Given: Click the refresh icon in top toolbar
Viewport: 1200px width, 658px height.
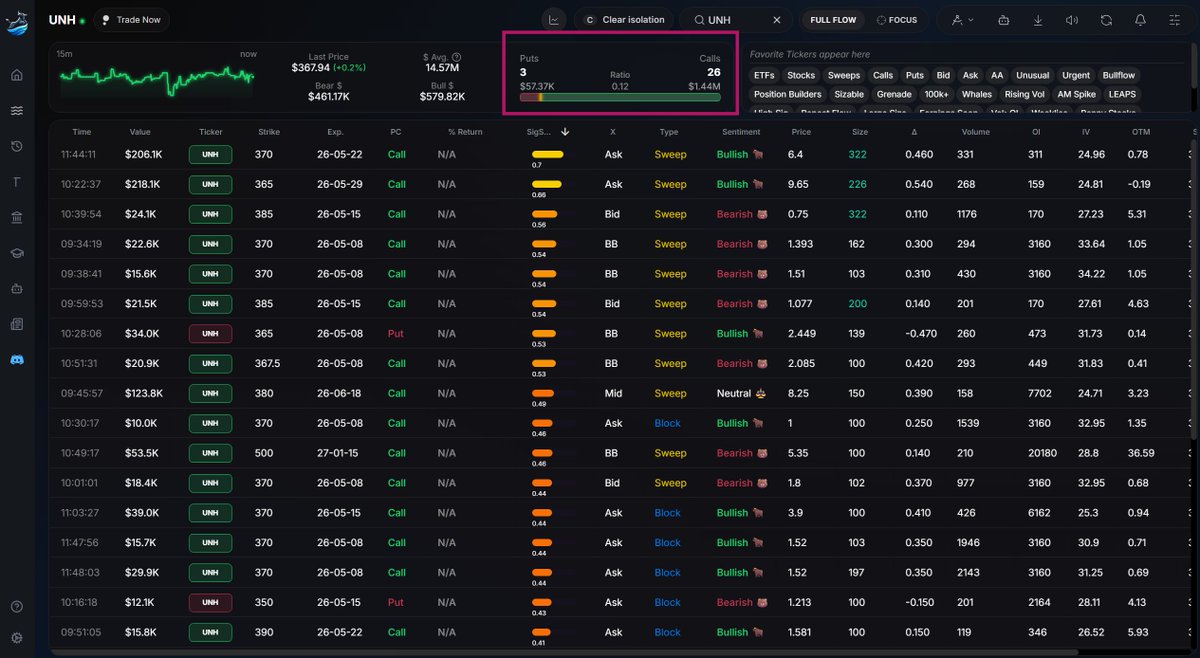Looking at the screenshot, I should pos(1106,20).
